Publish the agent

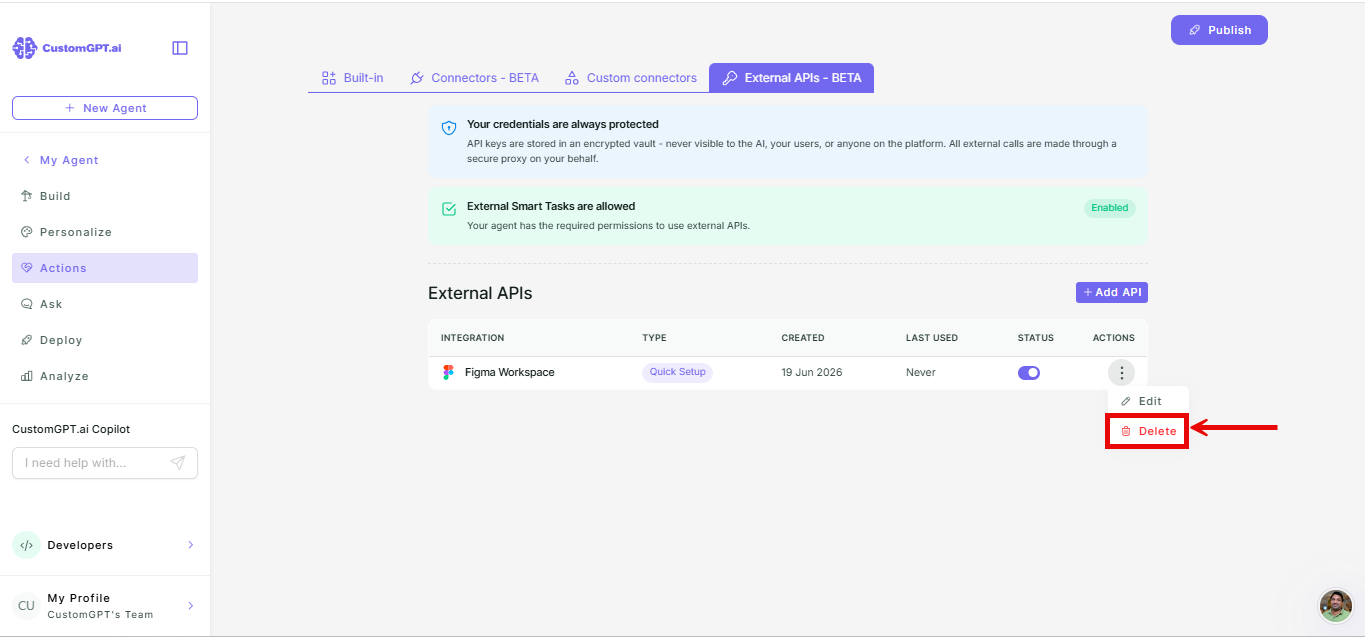click(x=1219, y=30)
